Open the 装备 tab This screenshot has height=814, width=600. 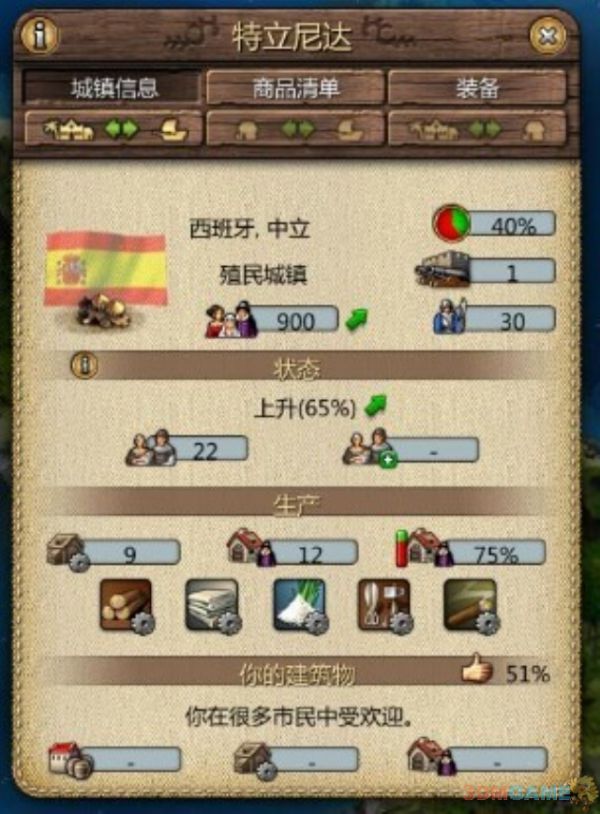pos(477,87)
